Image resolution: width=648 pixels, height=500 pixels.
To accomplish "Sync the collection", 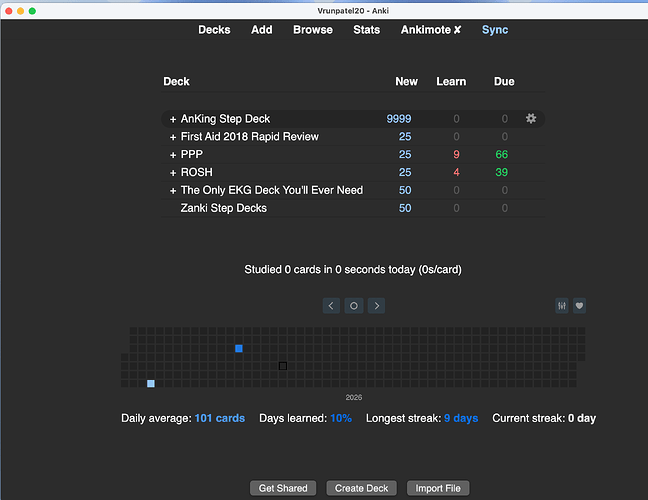I will pyautogui.click(x=495, y=30).
